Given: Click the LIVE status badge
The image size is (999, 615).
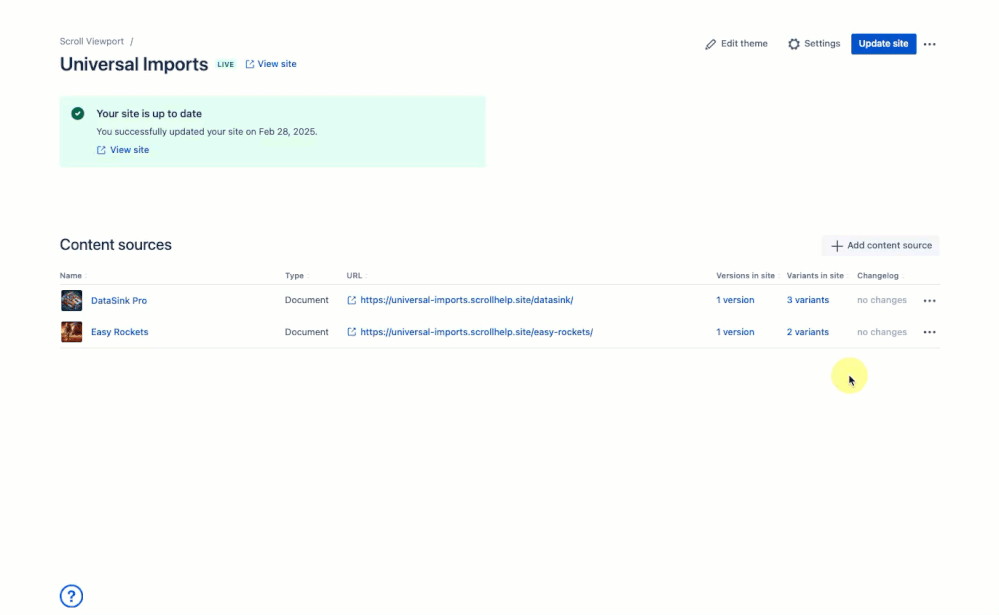Looking at the screenshot, I should [x=226, y=64].
